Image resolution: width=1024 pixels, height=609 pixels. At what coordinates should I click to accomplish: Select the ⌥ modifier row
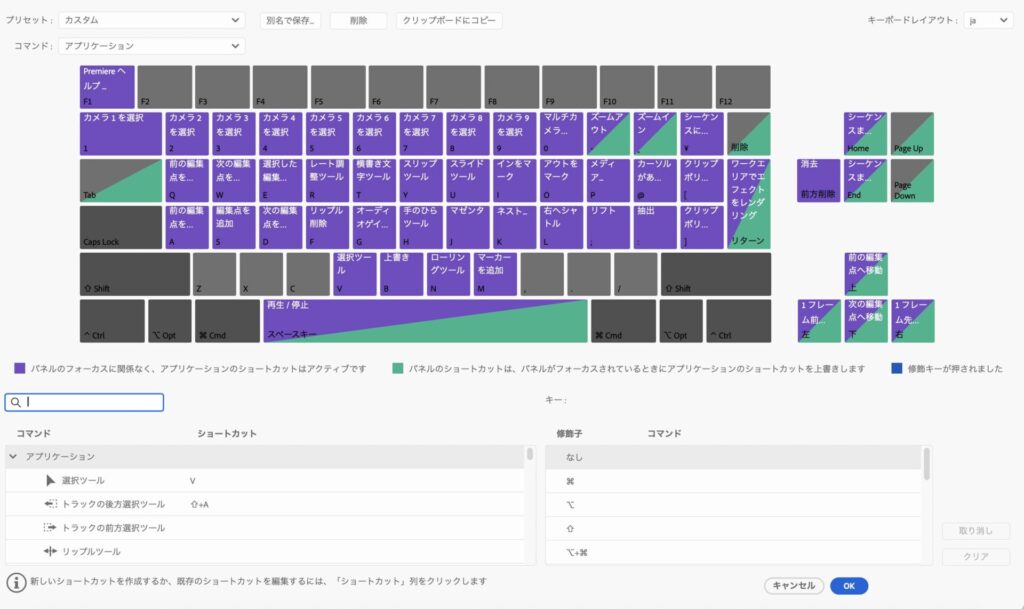pos(733,505)
